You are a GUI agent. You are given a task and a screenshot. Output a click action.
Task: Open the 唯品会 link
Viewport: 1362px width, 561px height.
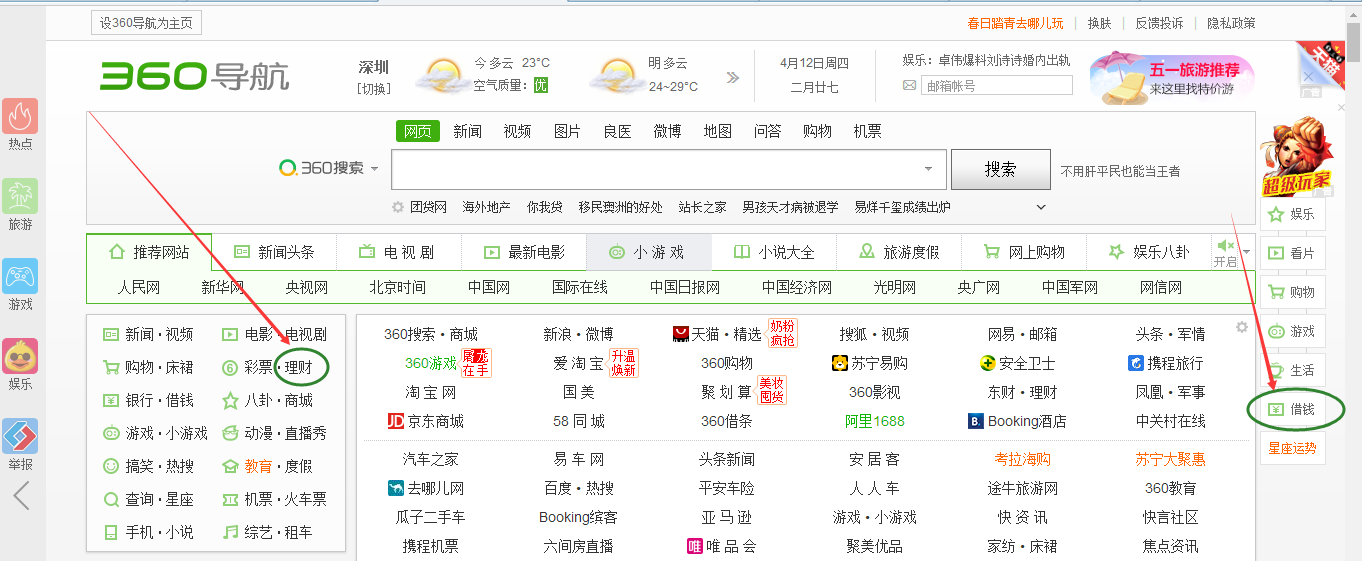point(722,546)
